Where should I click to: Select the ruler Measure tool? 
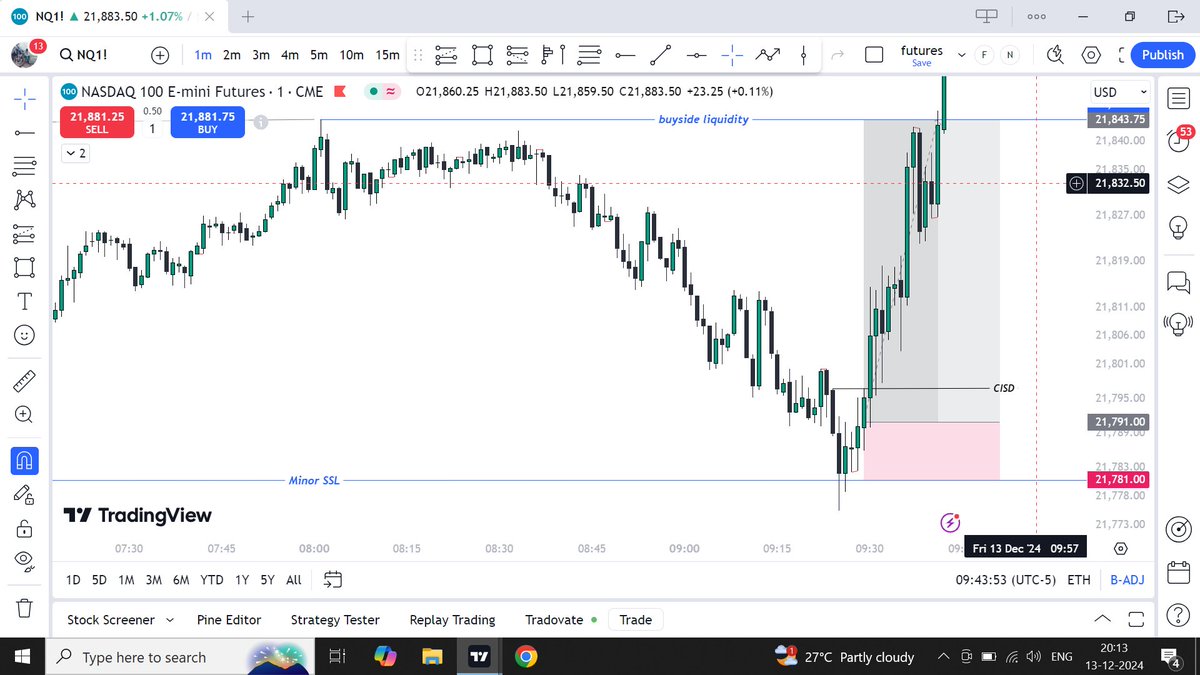26,380
